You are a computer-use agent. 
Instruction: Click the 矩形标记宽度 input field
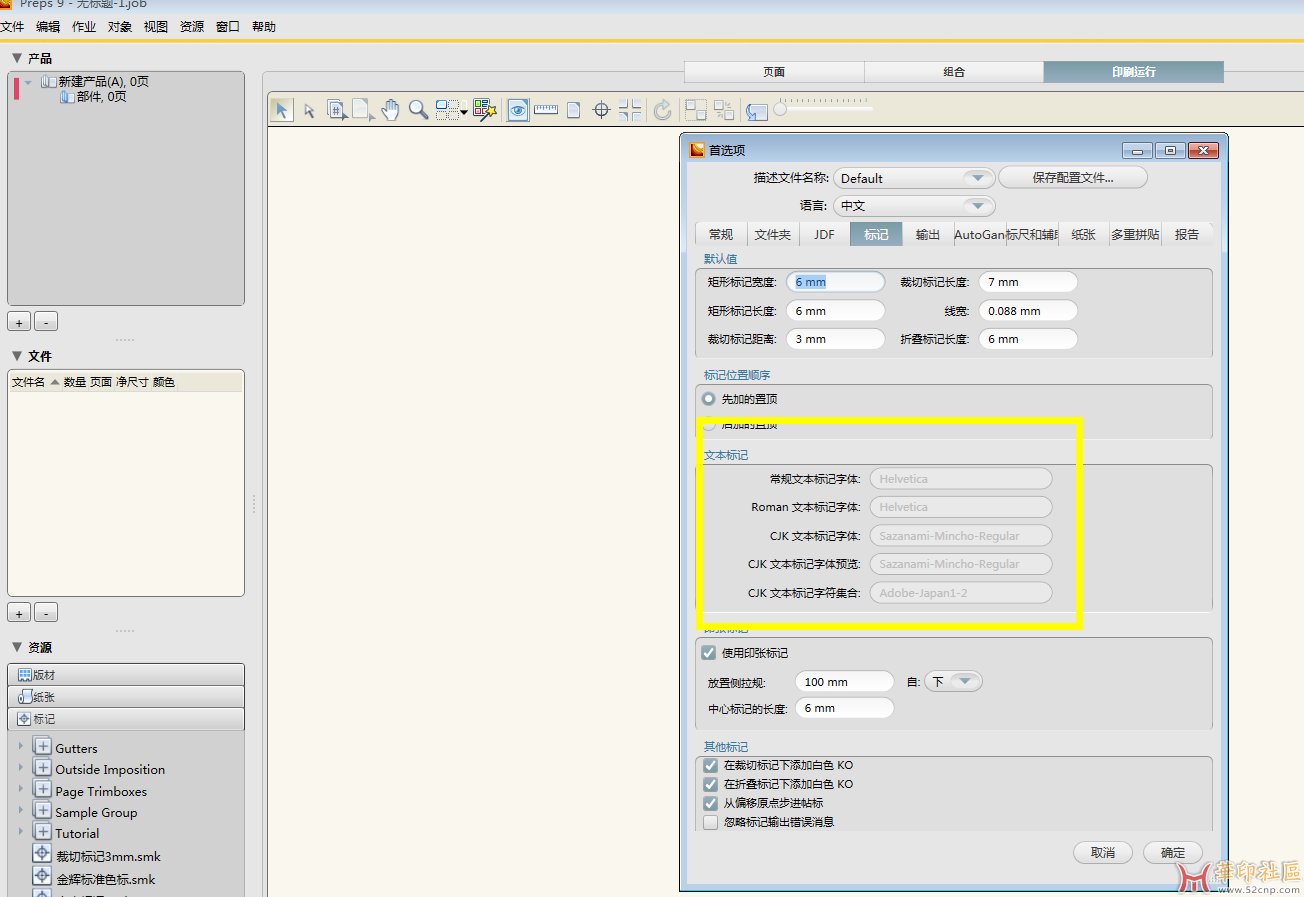click(836, 282)
